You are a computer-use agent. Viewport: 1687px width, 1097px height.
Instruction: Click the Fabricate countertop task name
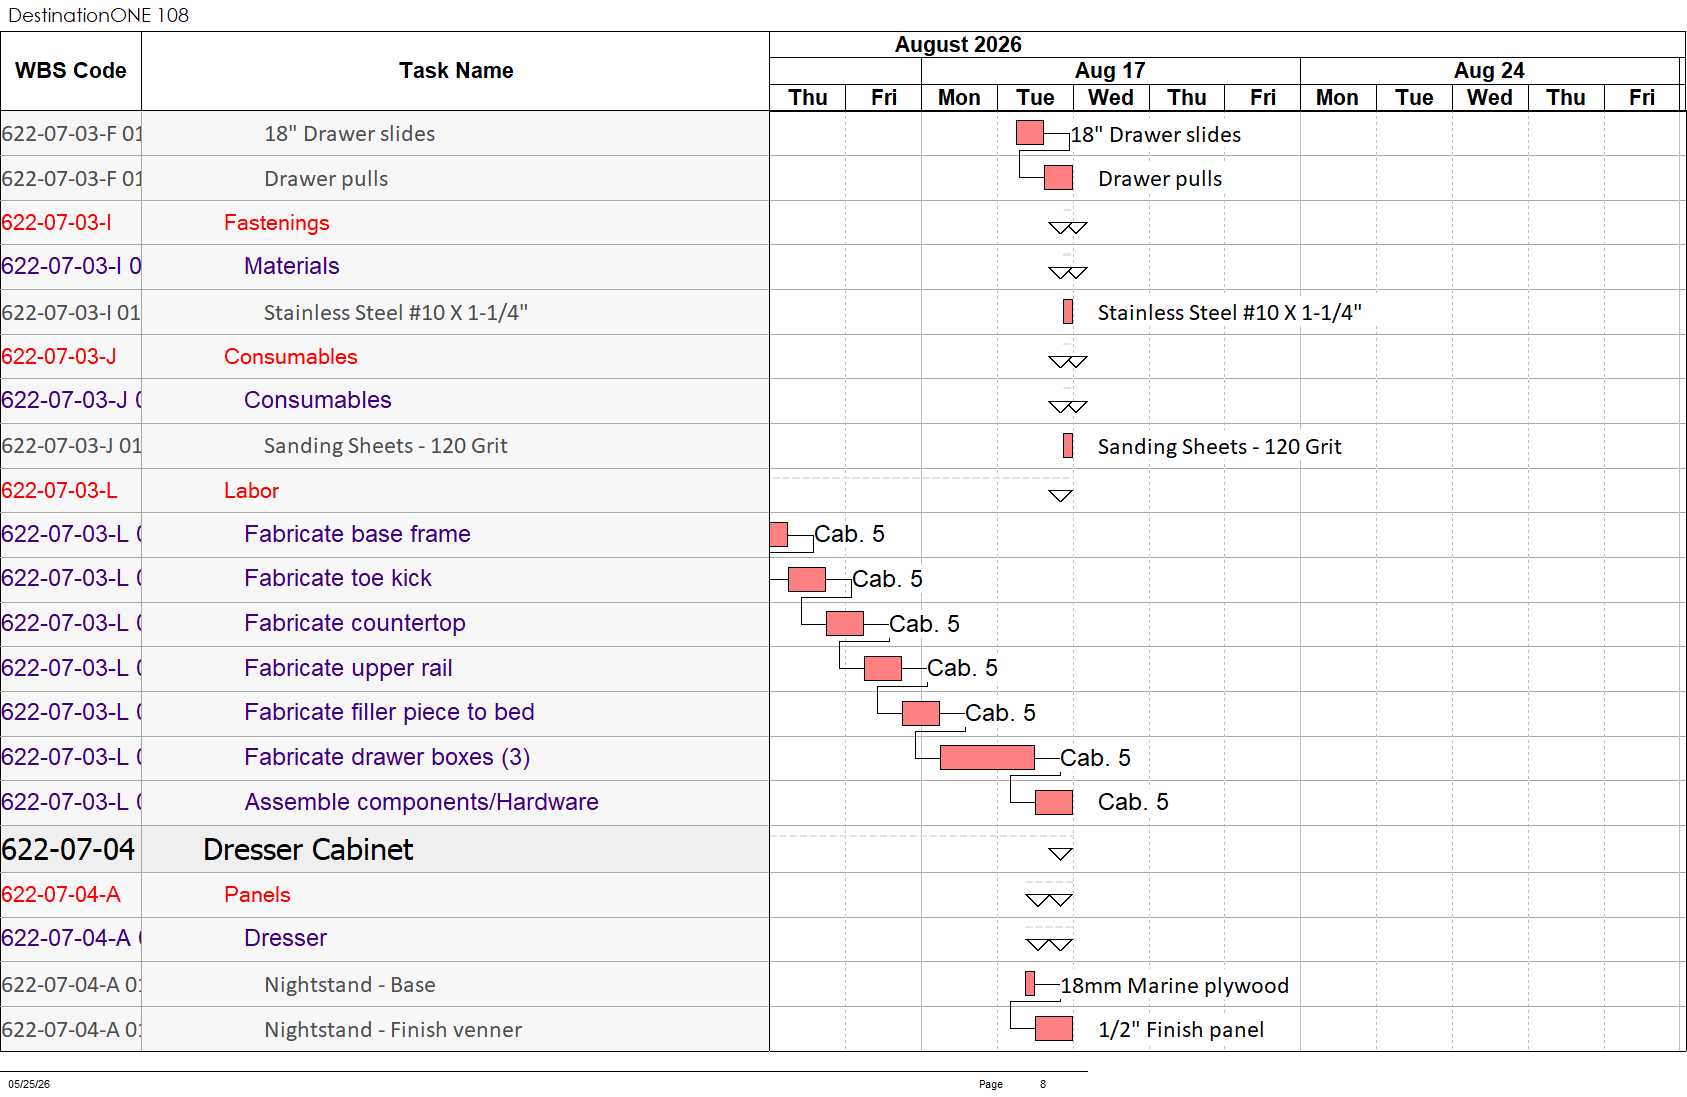point(355,623)
